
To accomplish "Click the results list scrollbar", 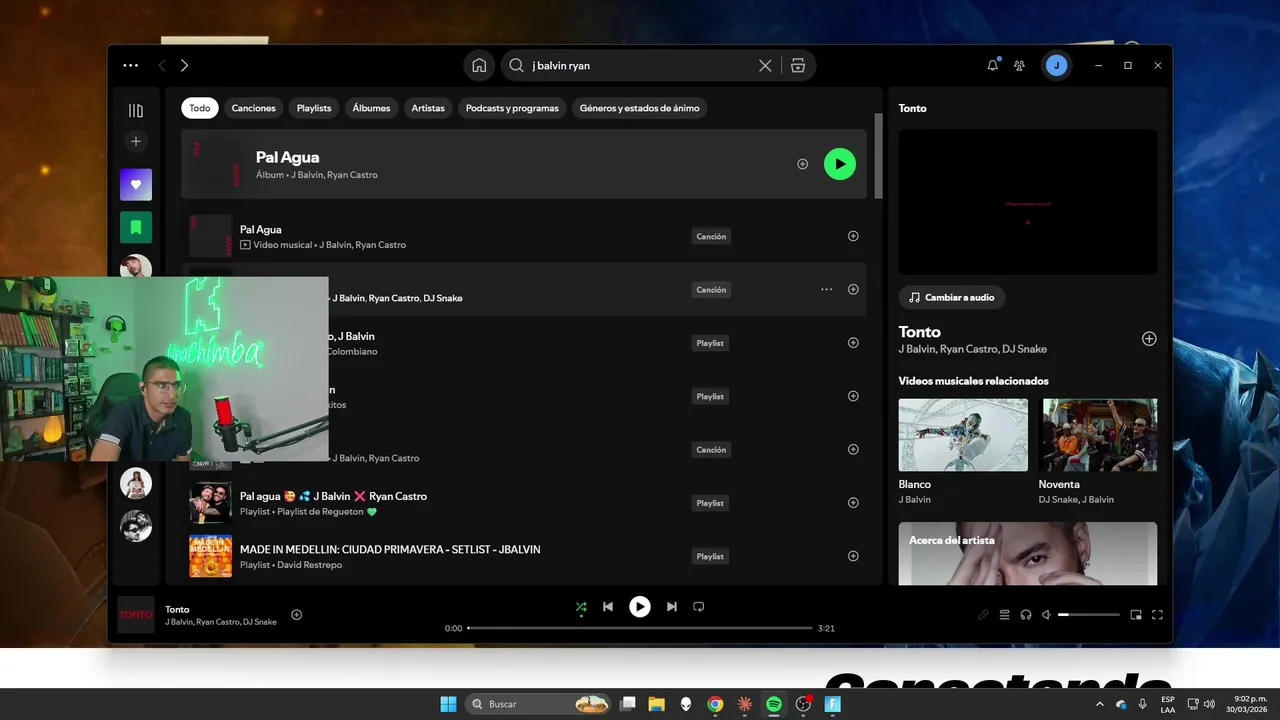I will click(878, 155).
